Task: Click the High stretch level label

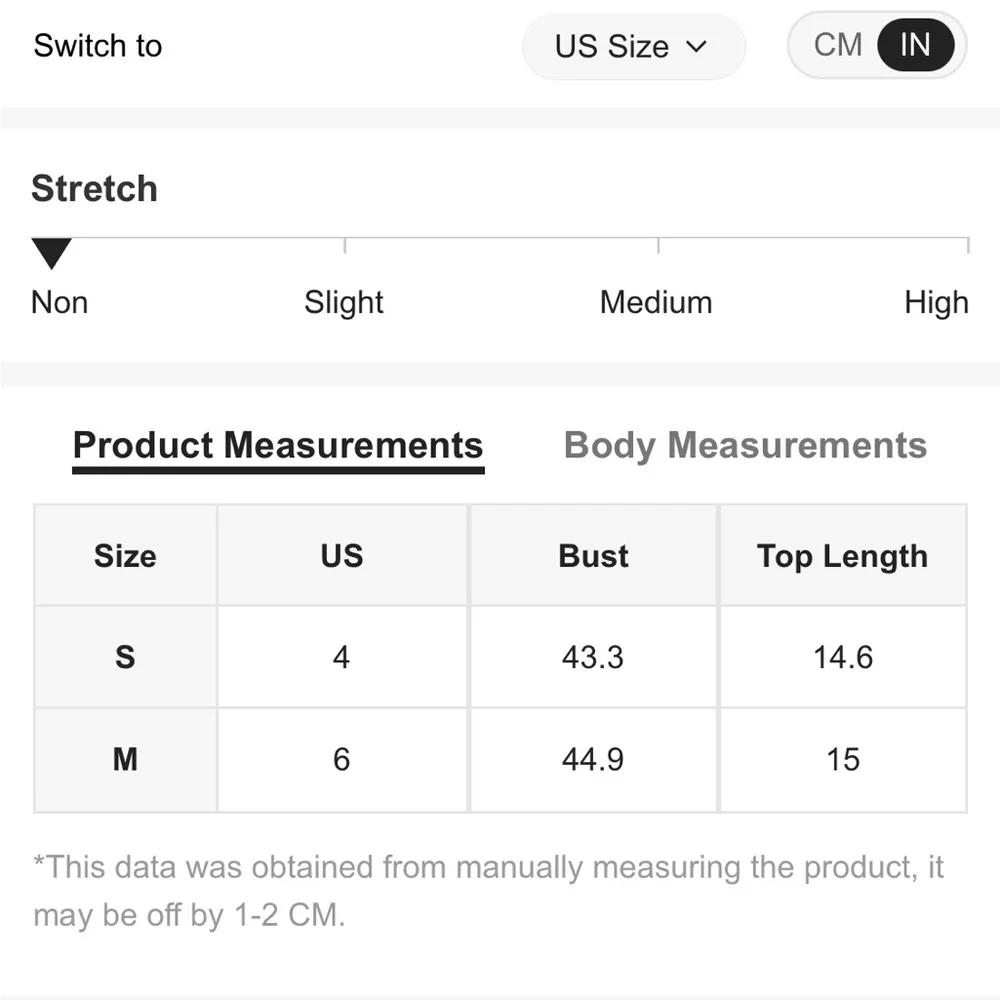Action: coord(936,302)
